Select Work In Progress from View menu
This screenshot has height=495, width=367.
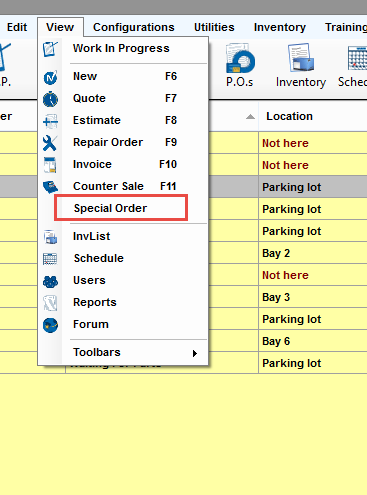click(123, 49)
